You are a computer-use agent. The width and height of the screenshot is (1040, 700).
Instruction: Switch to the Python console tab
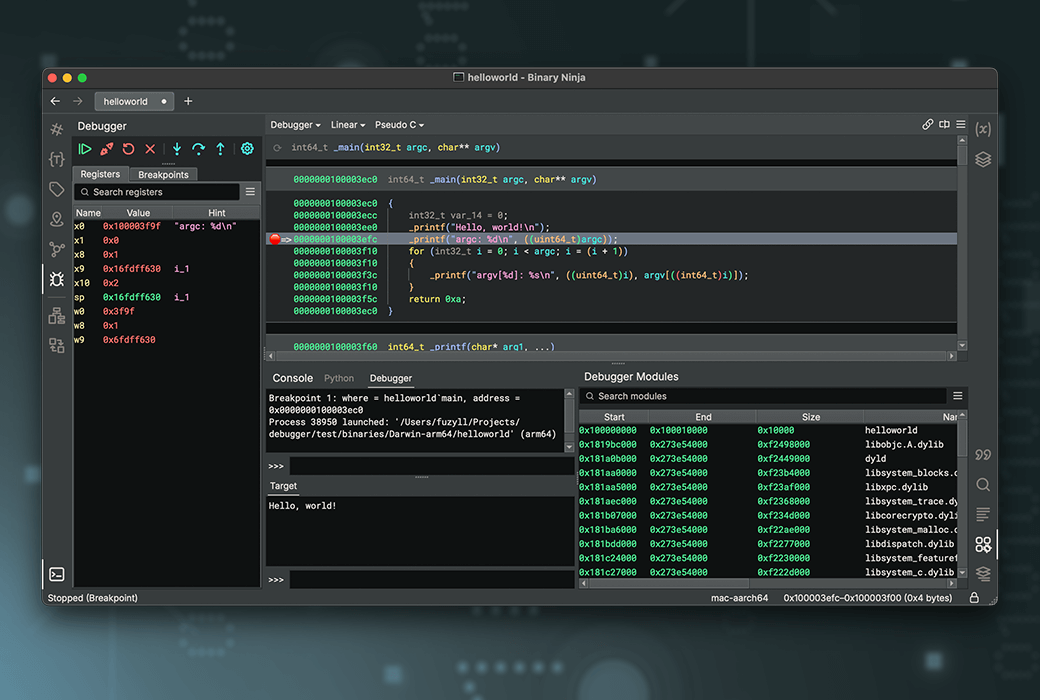(339, 379)
